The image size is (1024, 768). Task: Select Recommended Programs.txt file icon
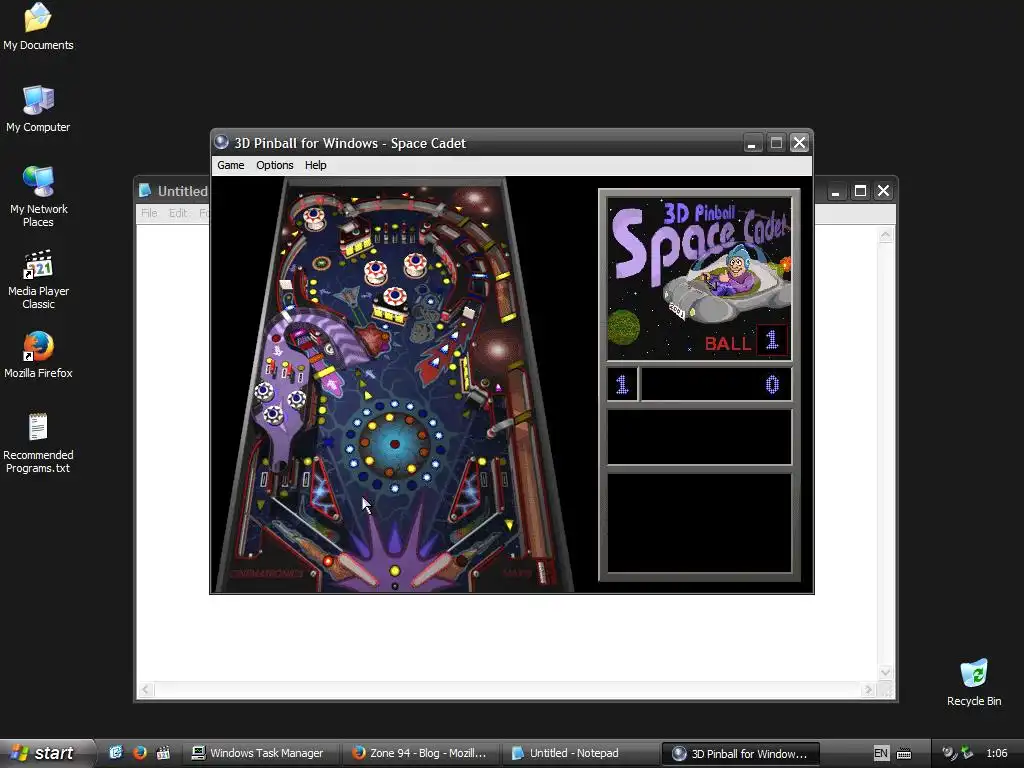click(x=38, y=443)
